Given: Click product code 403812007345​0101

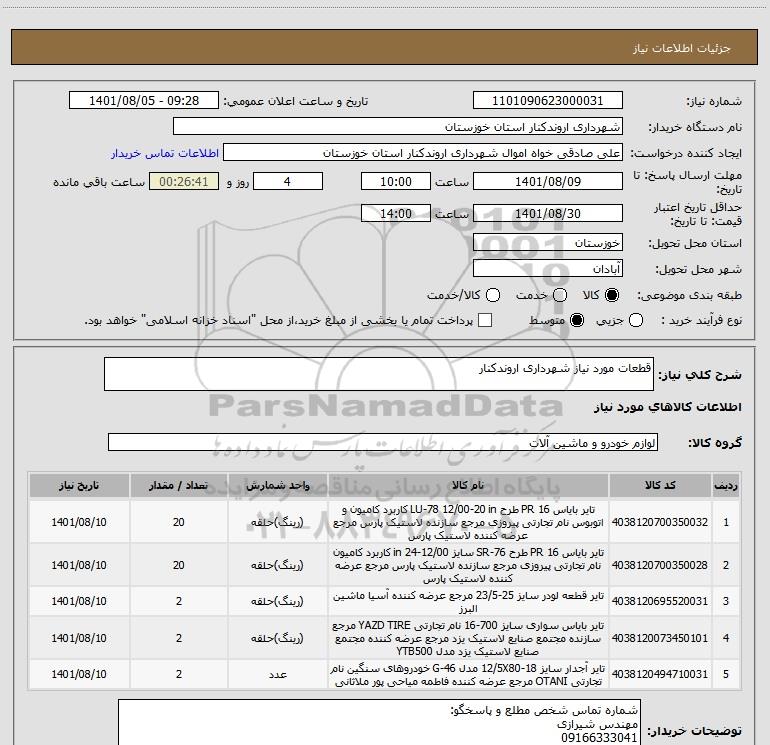Looking at the screenshot, I should [660, 638].
